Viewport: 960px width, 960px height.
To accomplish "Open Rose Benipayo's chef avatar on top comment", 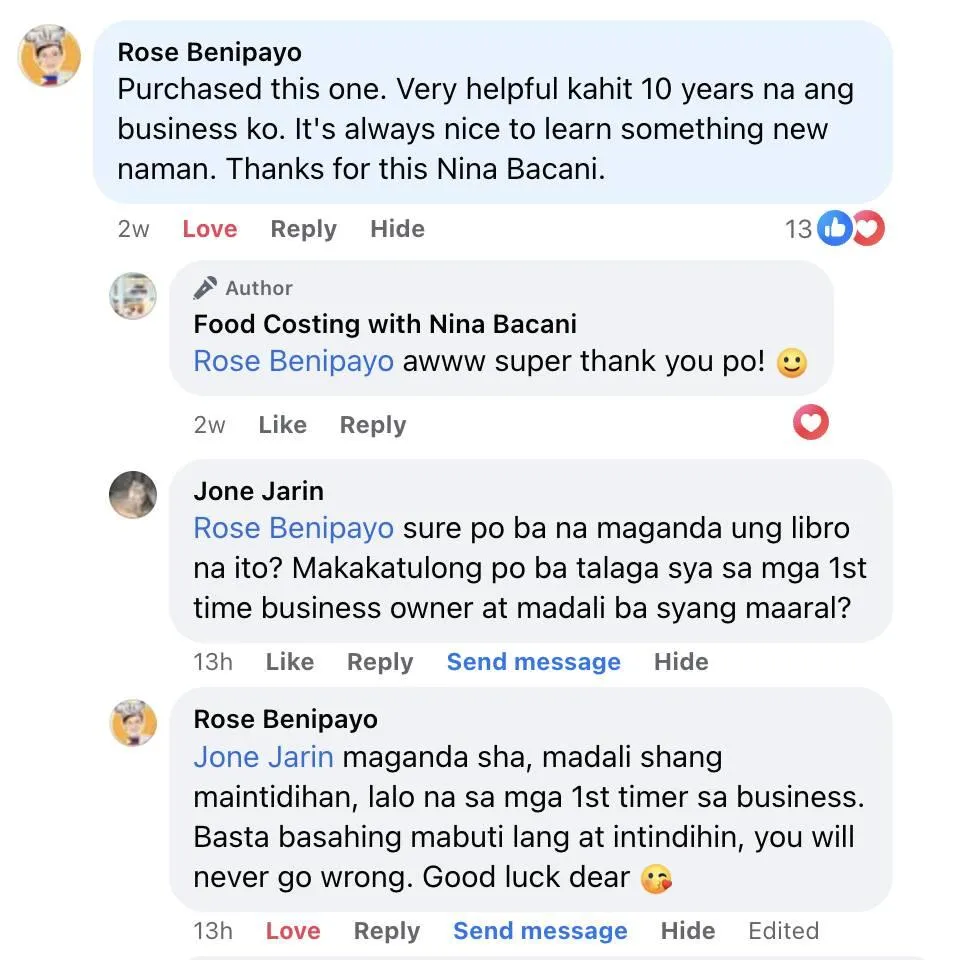I will [50, 56].
